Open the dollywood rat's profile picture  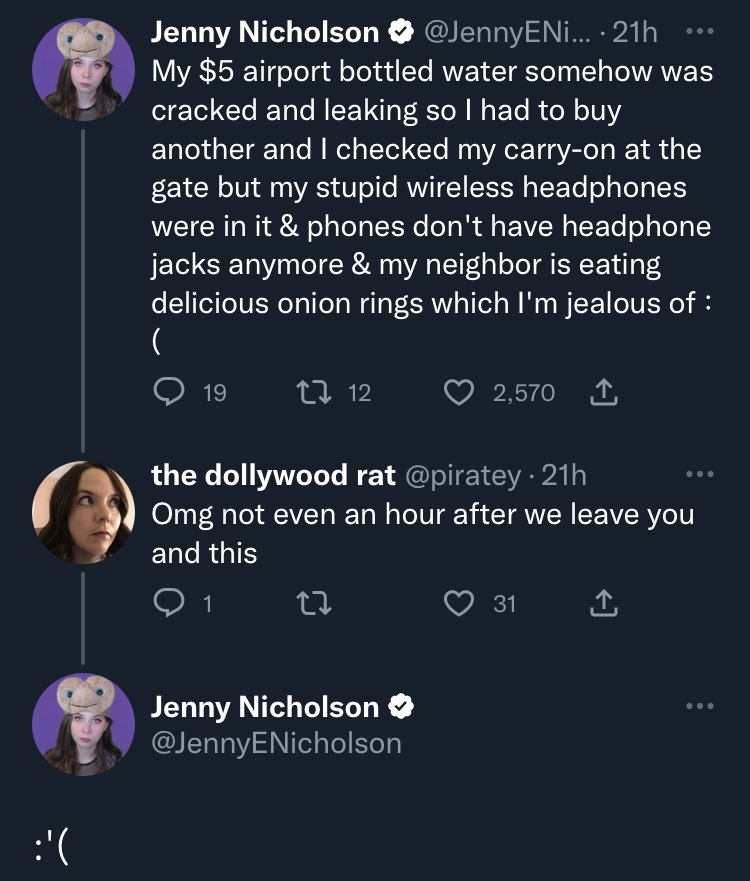(x=83, y=511)
